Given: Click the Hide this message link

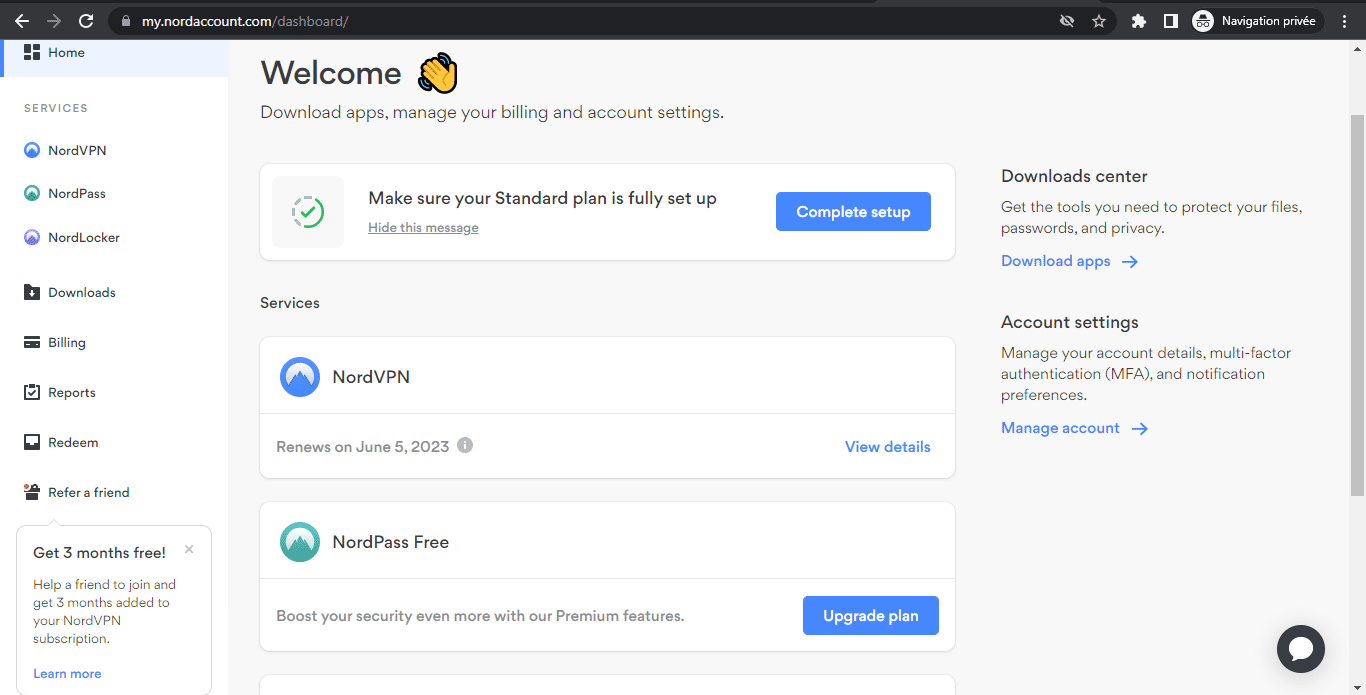Looking at the screenshot, I should [423, 228].
